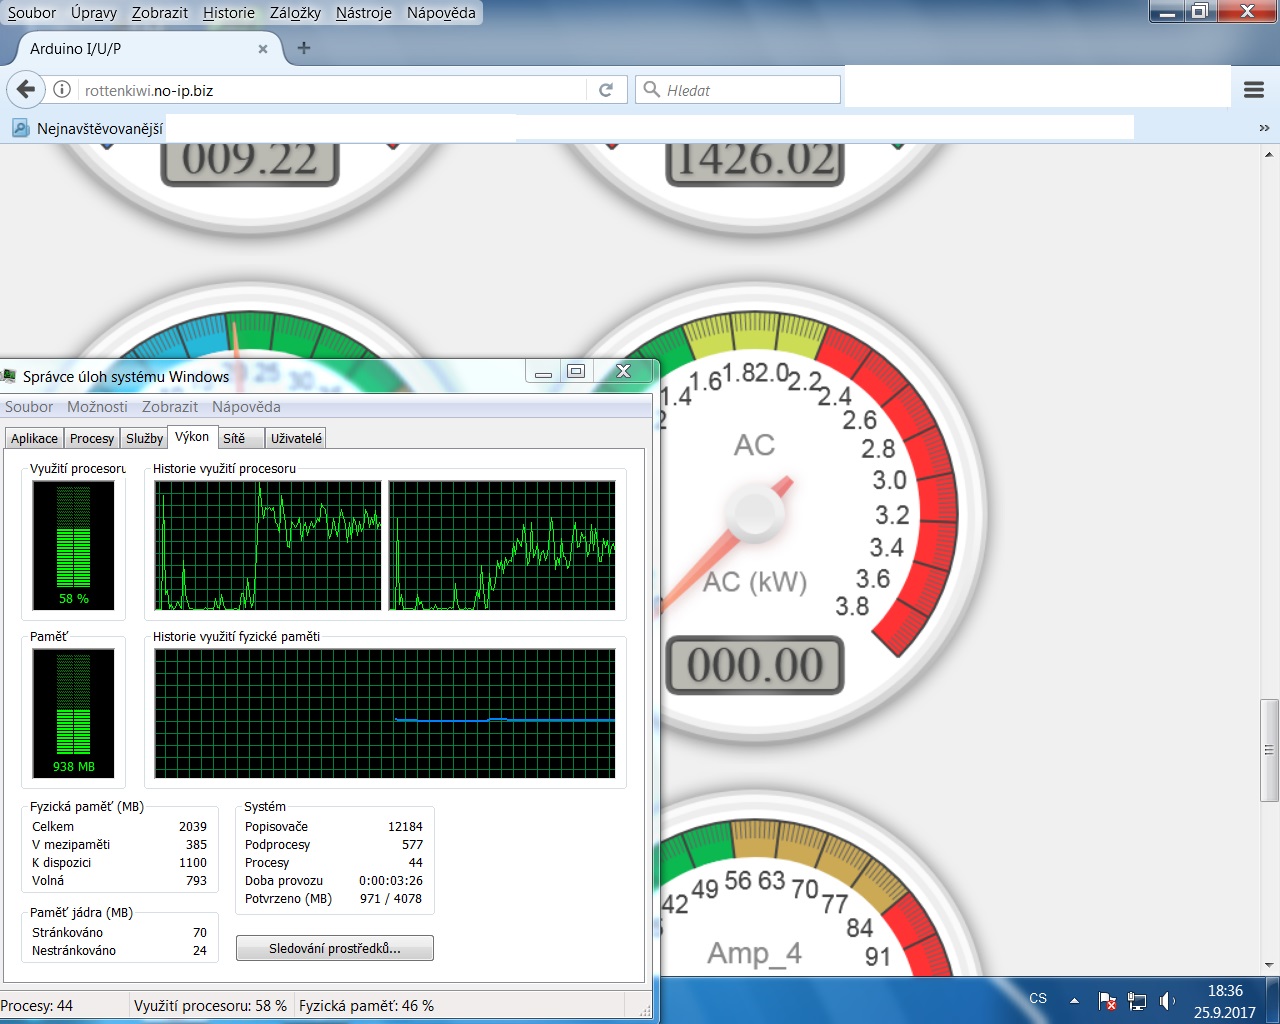Switch to the Sítě tab
Screen dimensions: 1280x1024
[234, 438]
